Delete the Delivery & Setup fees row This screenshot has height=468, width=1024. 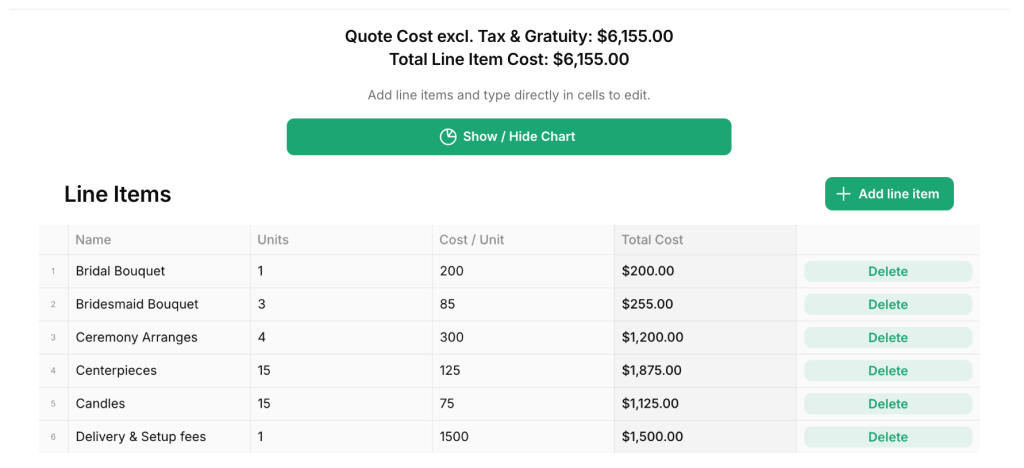(888, 437)
